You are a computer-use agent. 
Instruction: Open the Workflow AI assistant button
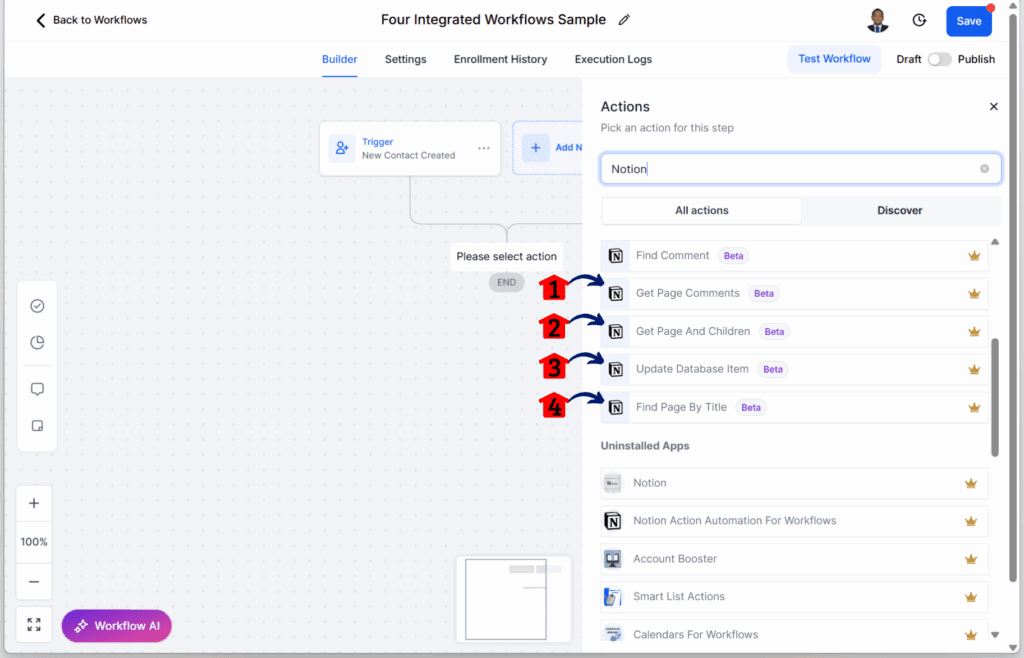(116, 625)
